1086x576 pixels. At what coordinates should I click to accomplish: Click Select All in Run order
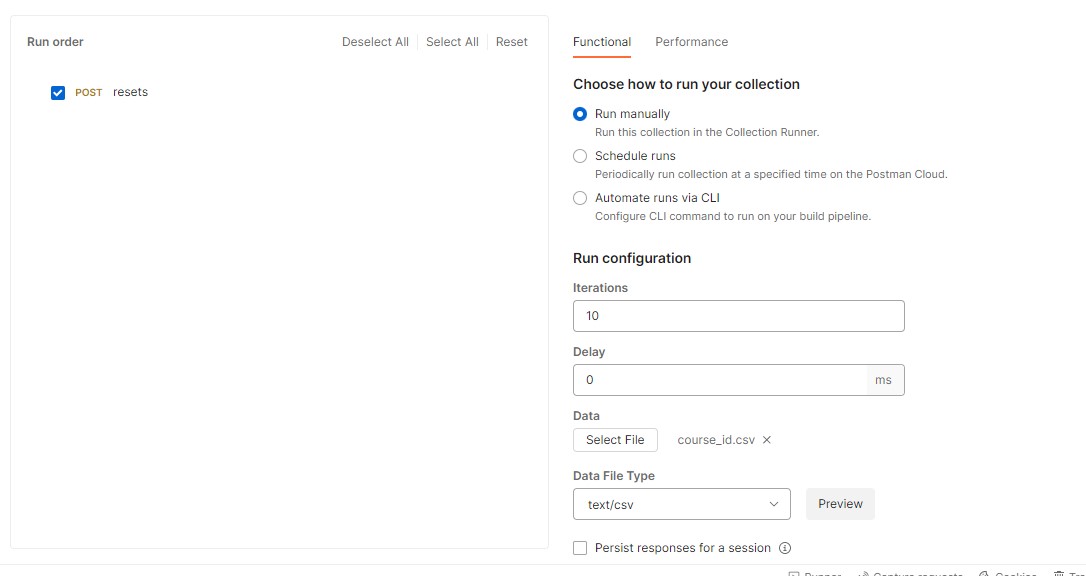pos(452,42)
